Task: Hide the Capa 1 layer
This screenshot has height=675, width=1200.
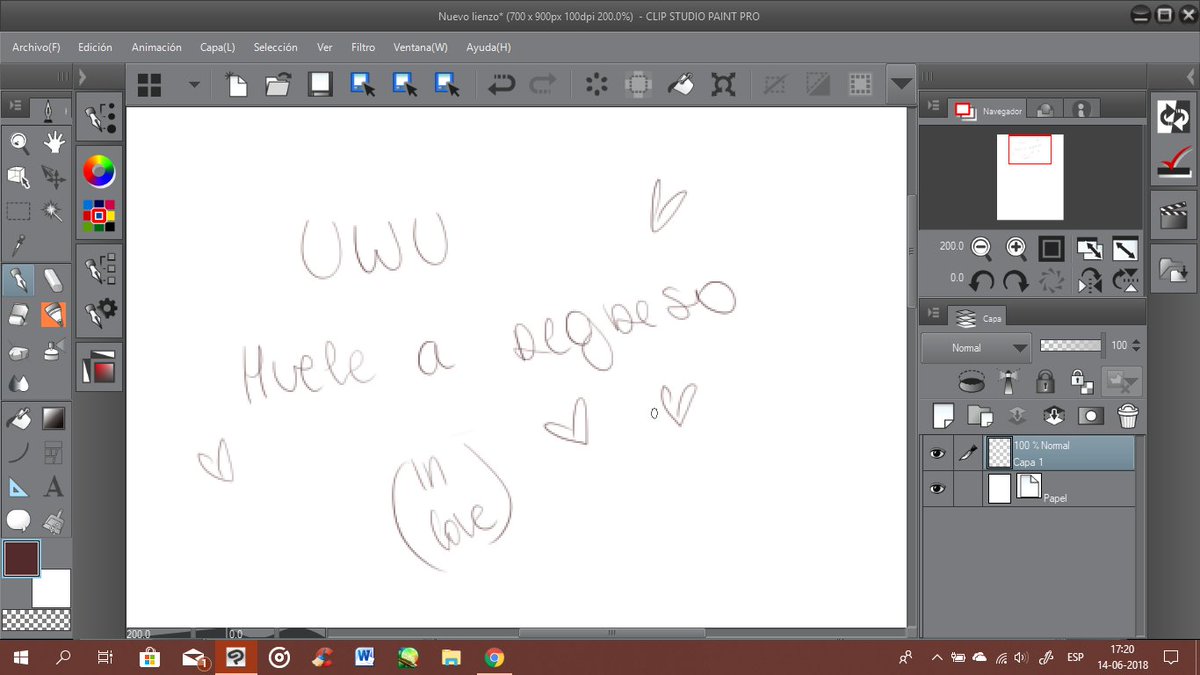Action: (x=937, y=453)
